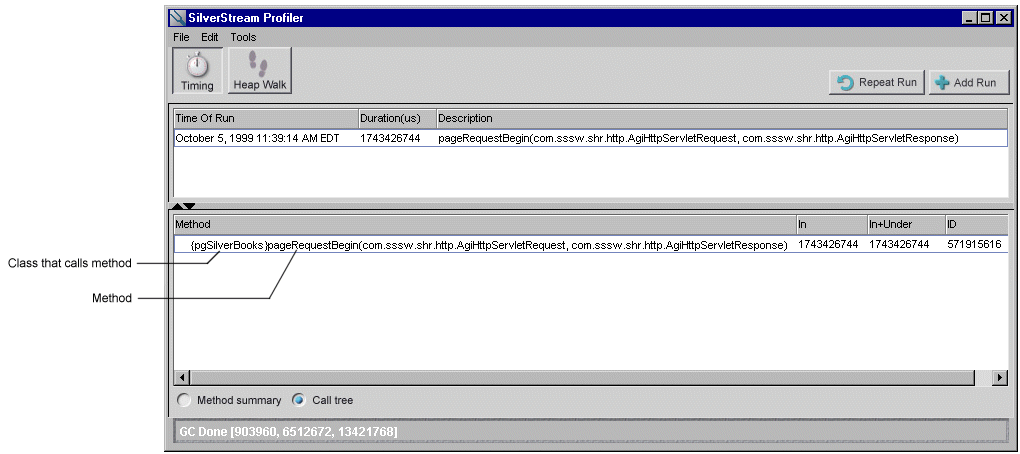Maximize the SilverStream Profiler window

click(986, 18)
